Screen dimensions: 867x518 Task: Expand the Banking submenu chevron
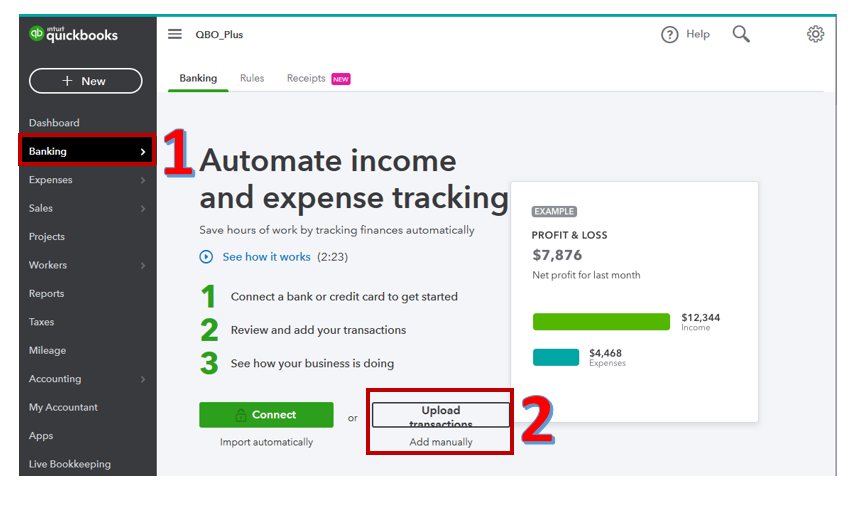[143, 151]
